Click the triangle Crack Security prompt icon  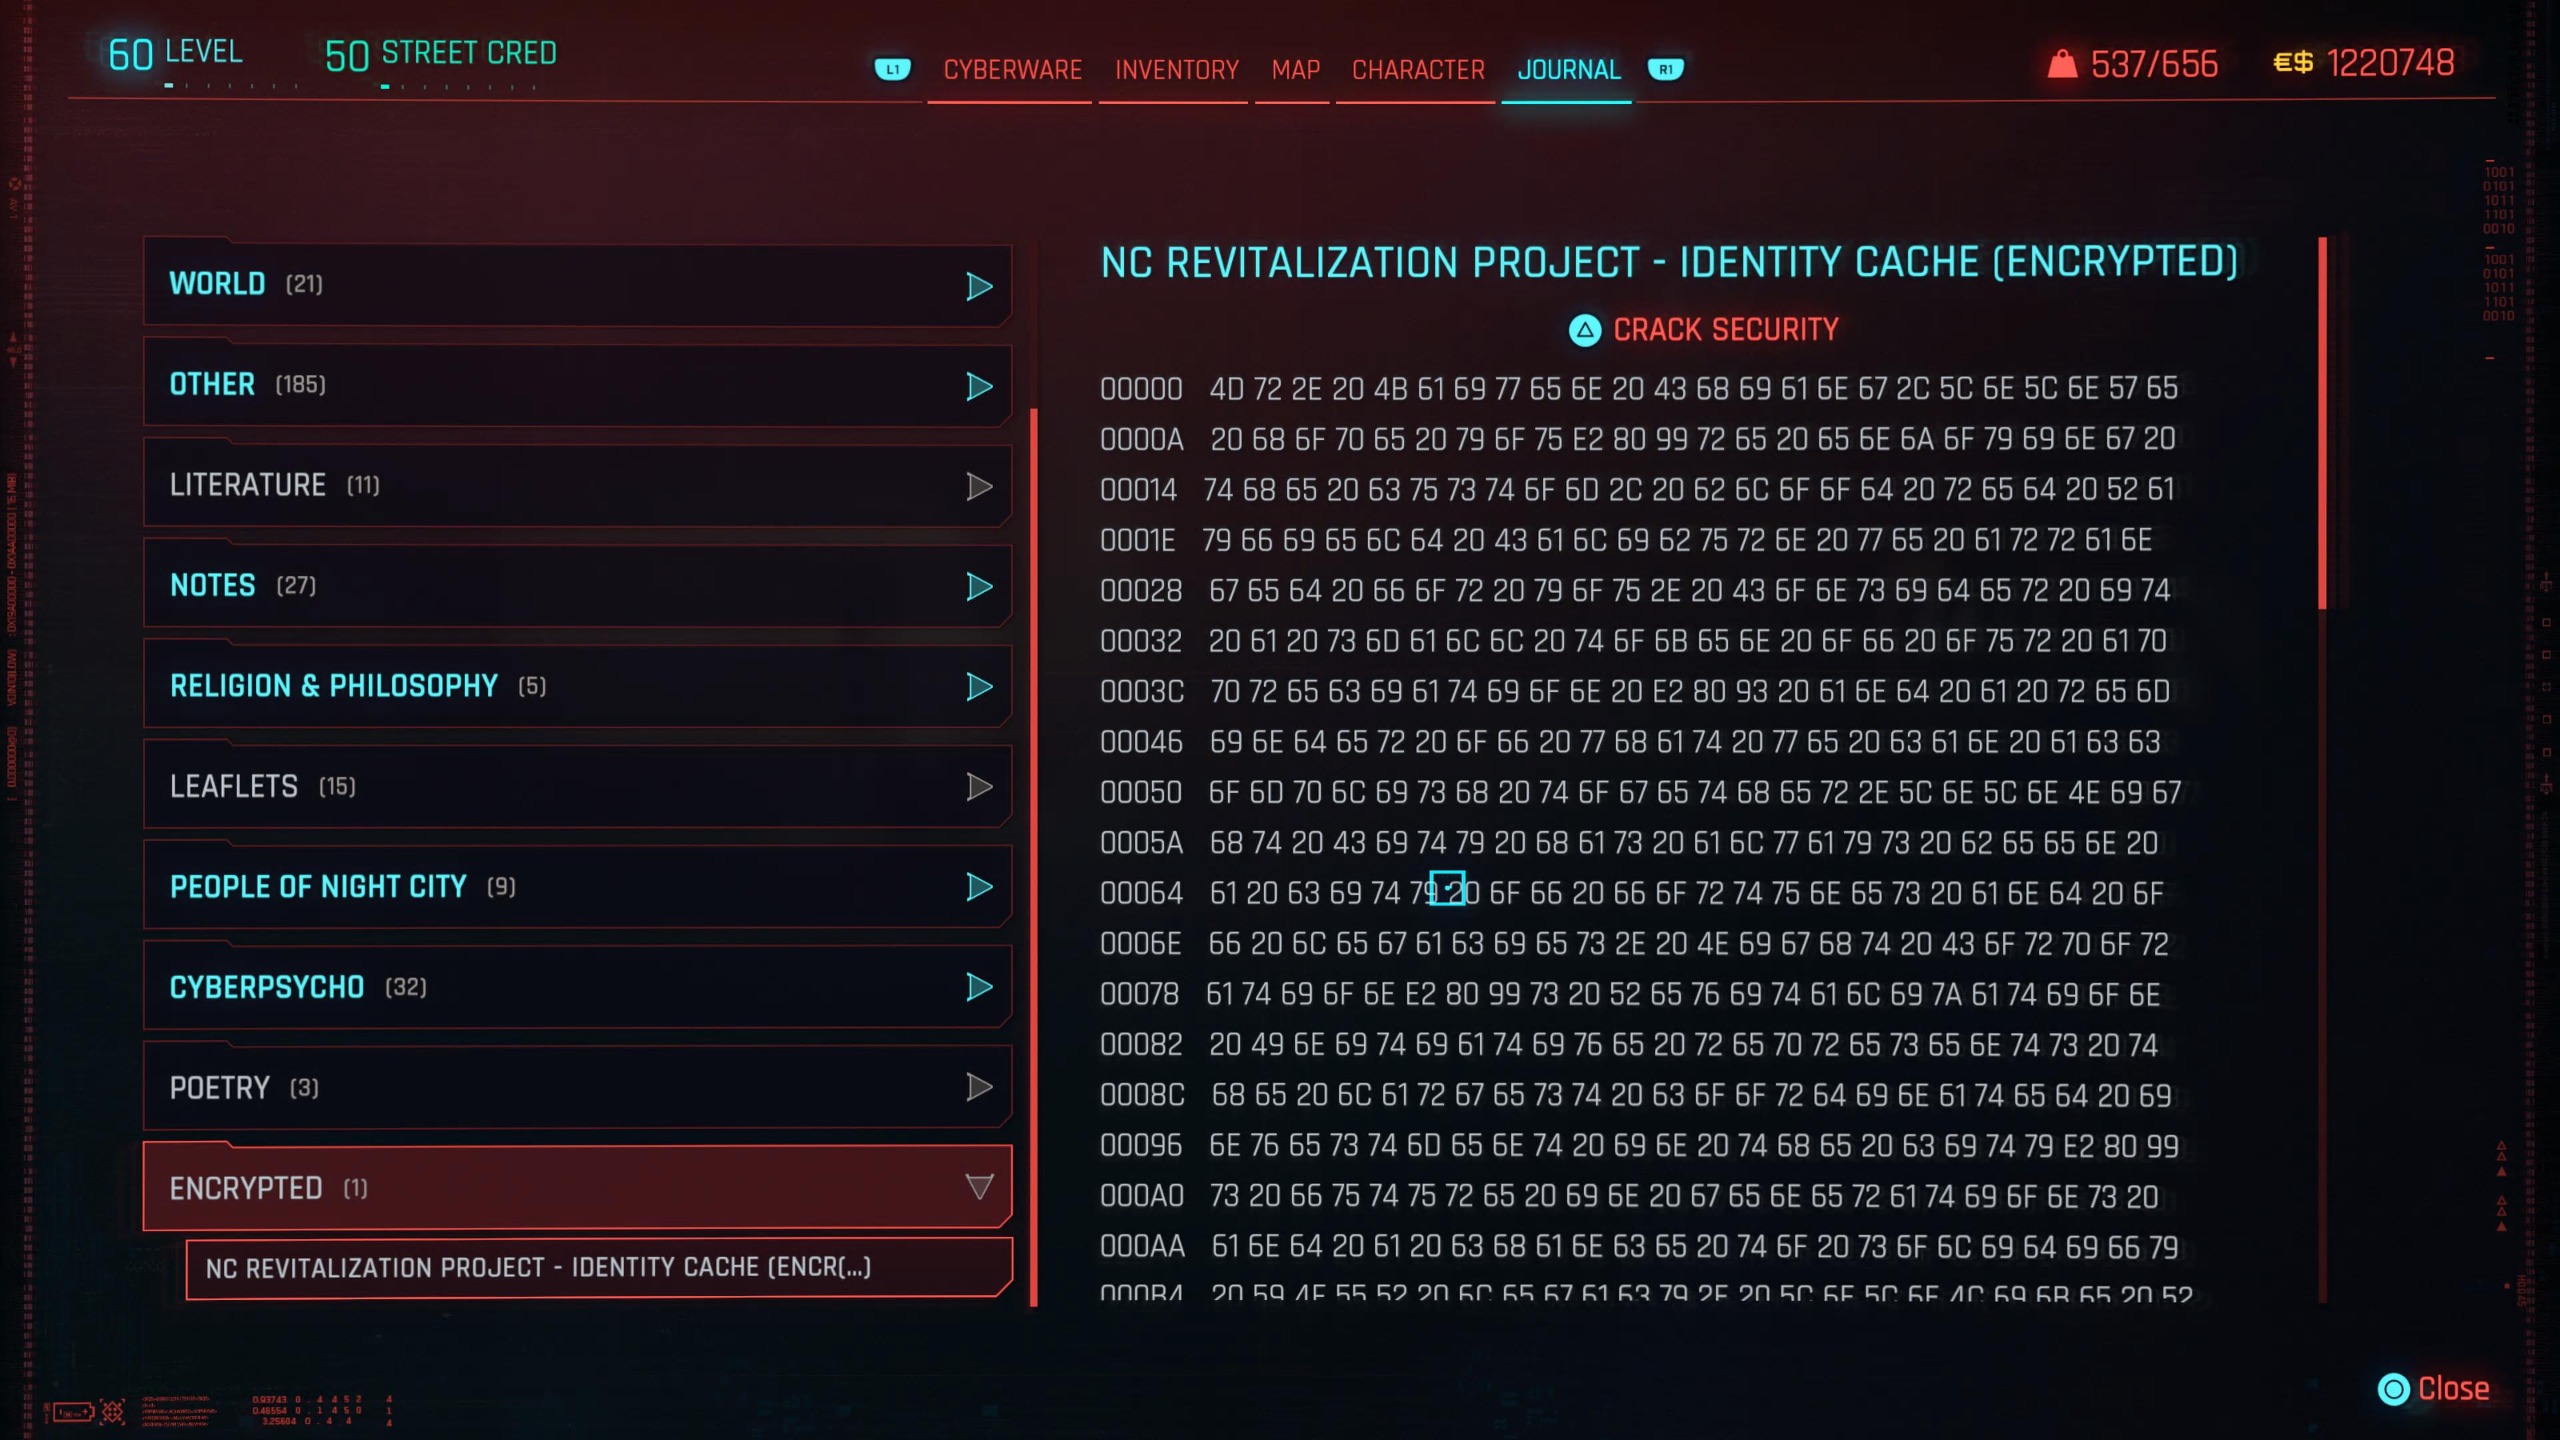(x=1584, y=330)
